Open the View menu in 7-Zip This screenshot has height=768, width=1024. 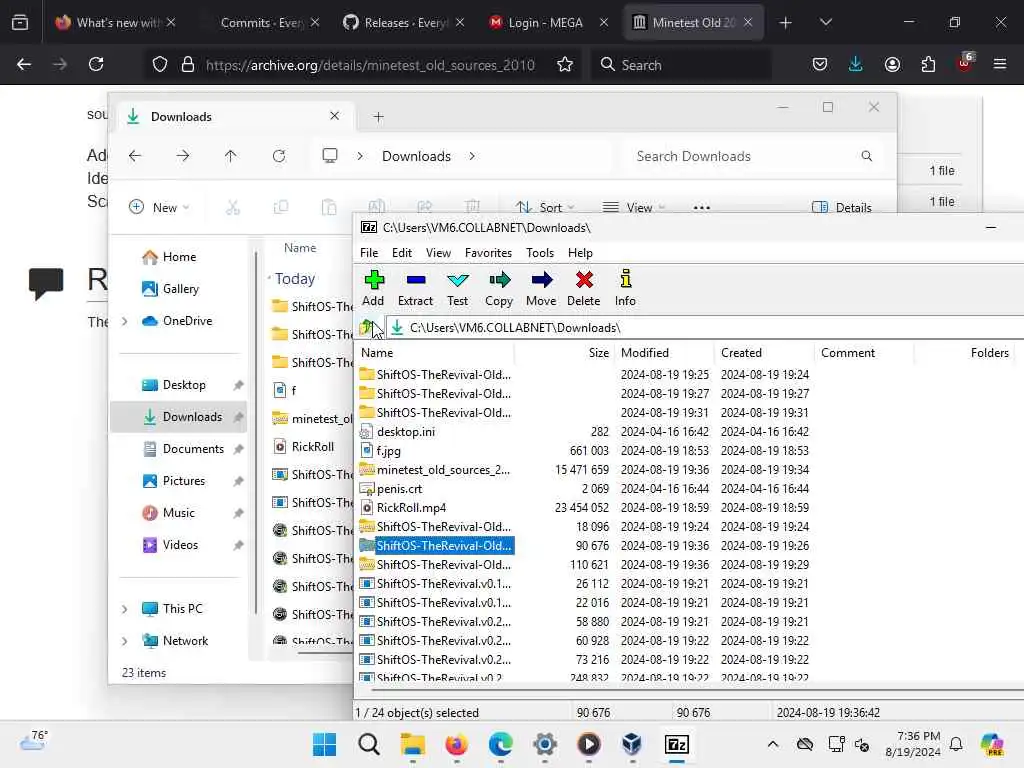[x=438, y=253]
